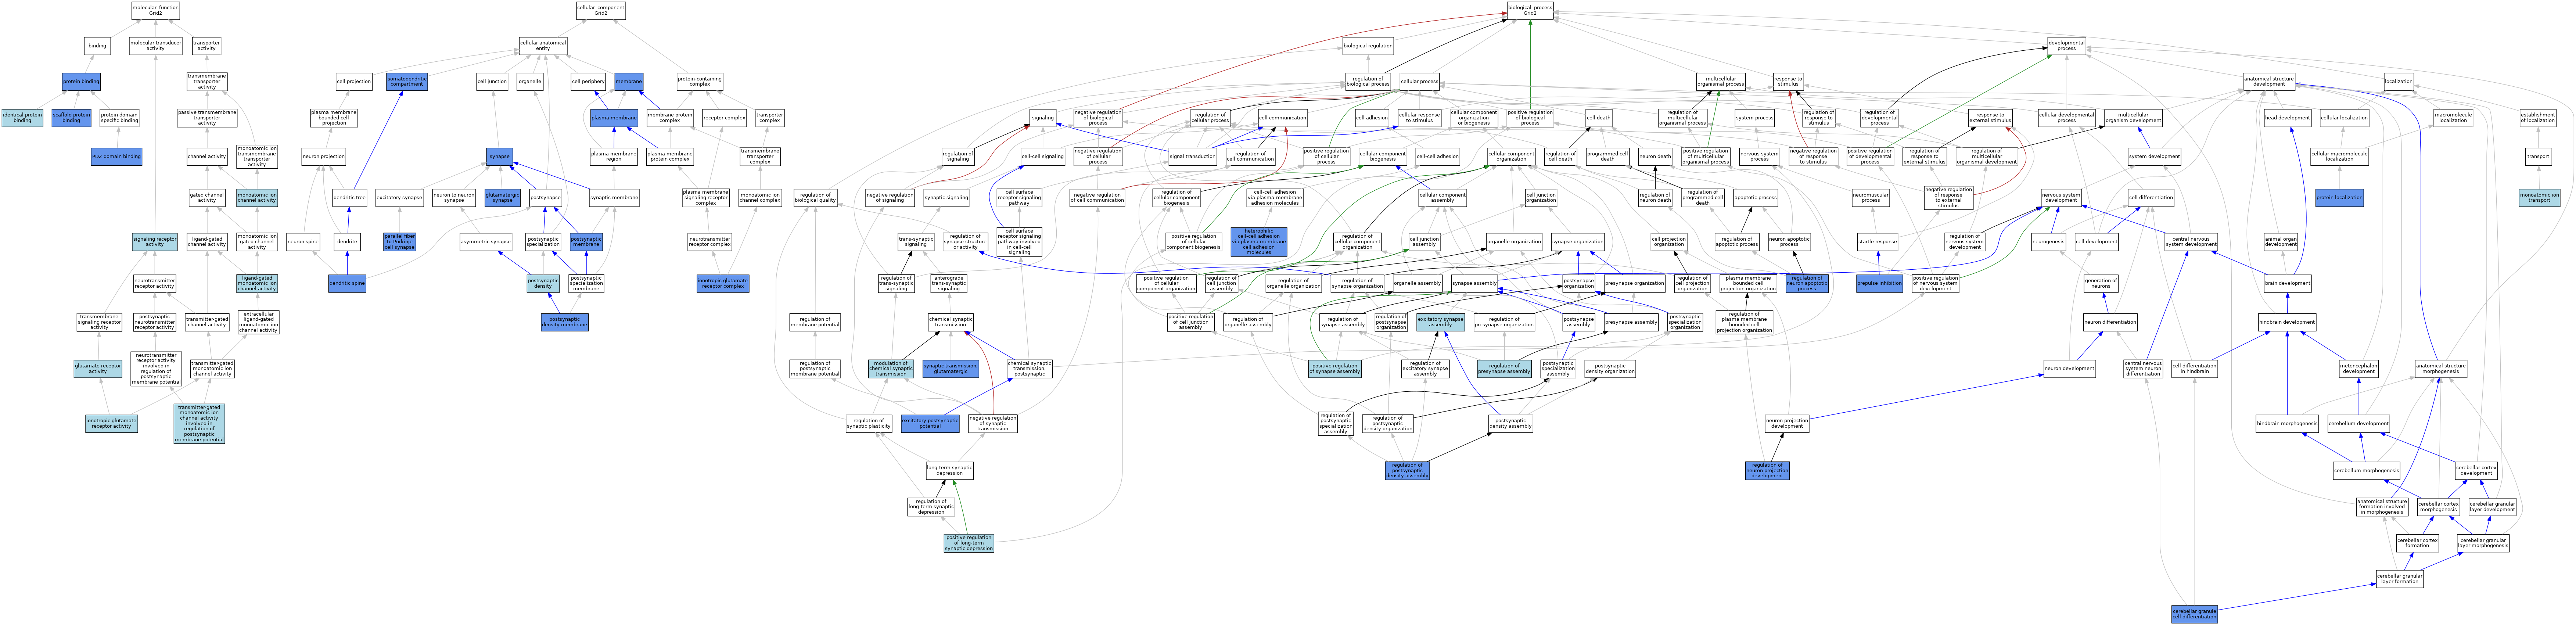This screenshot has height=625, width=2576.
Task: Click 'ionotropic glutamate receptor complex' node
Action: pos(723,284)
